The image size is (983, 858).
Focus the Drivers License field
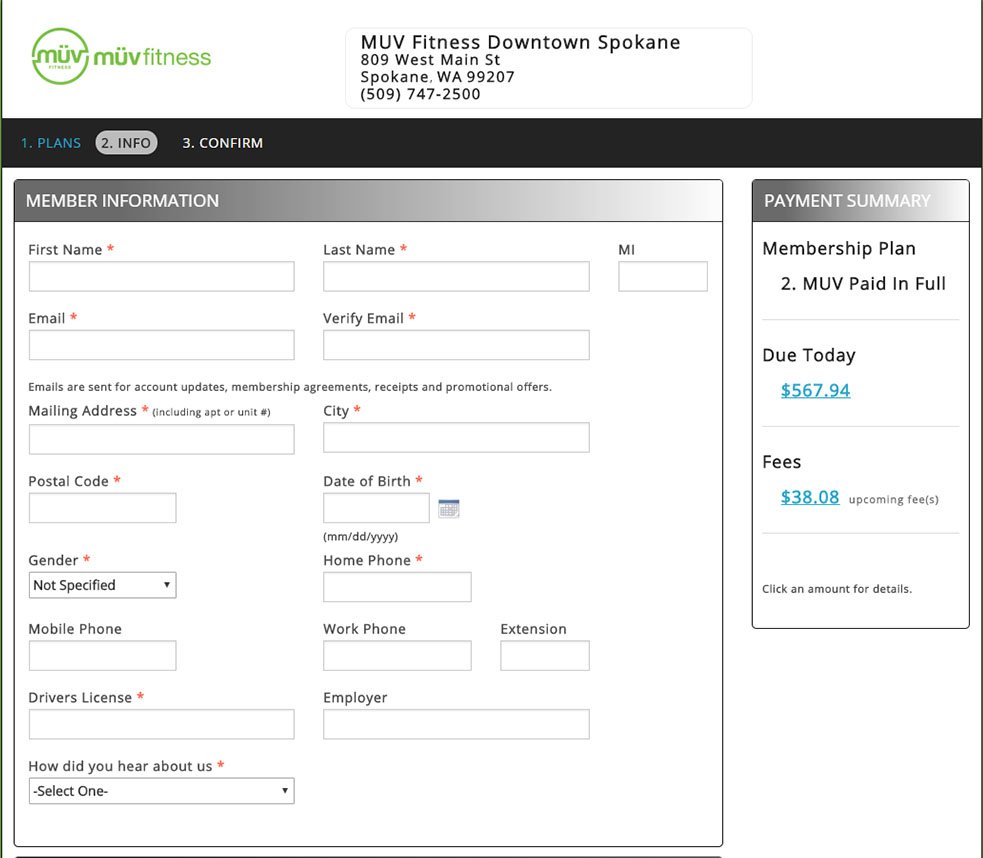click(x=161, y=725)
